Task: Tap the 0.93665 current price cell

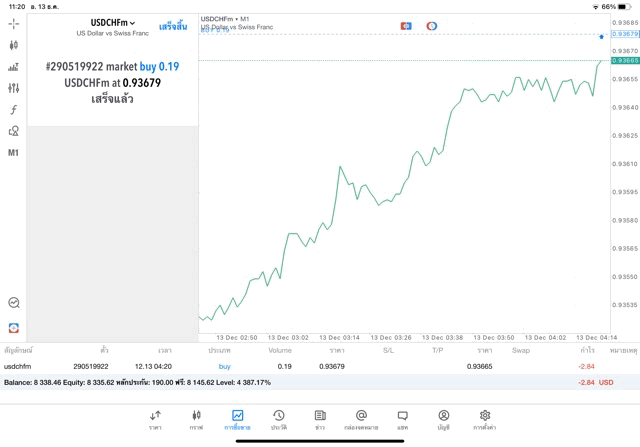Action: point(480,367)
